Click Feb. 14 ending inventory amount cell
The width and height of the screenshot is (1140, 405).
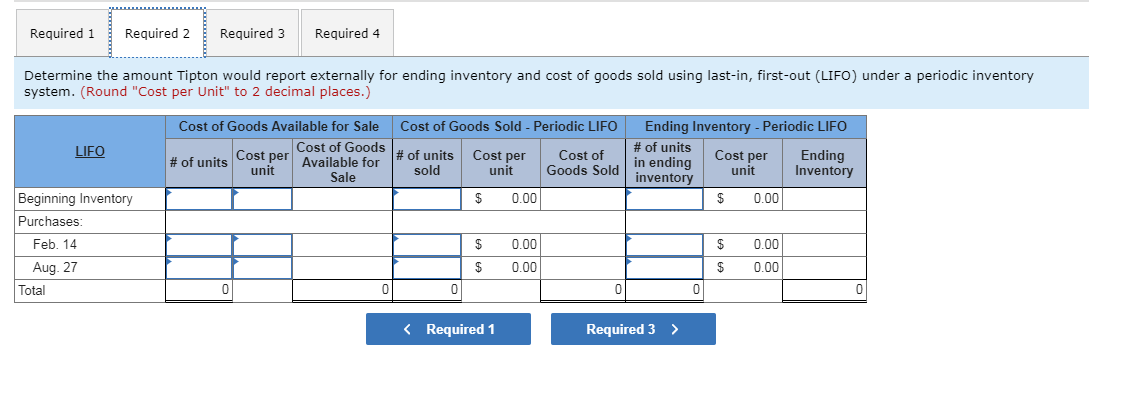pyautogui.click(x=824, y=245)
